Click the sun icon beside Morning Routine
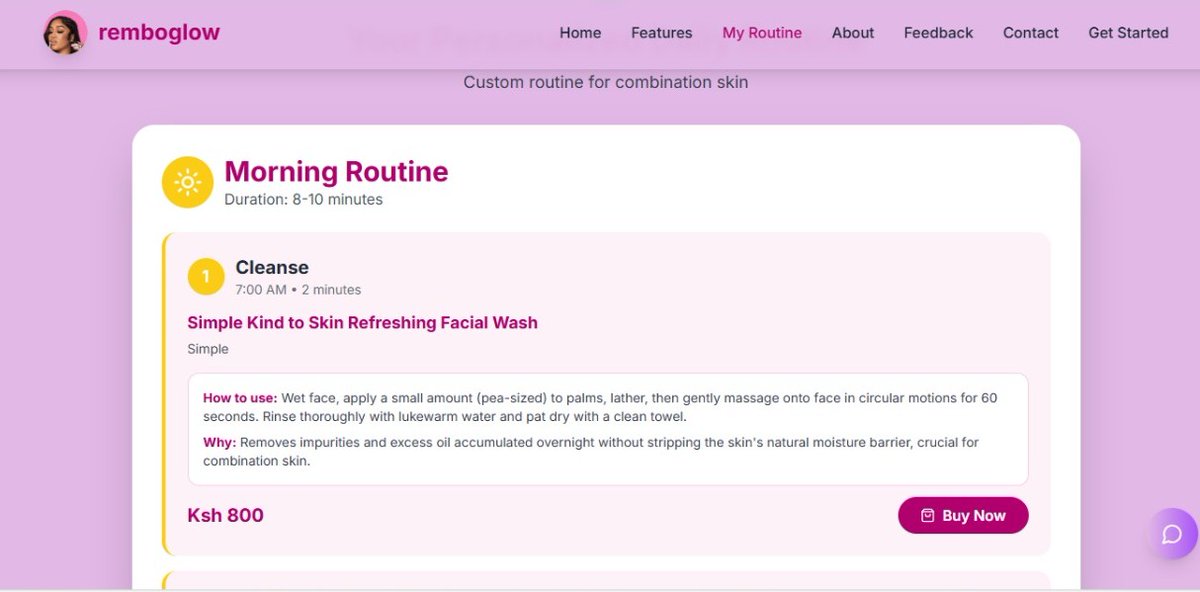Screen dimensions: 1200x592 tap(188, 182)
